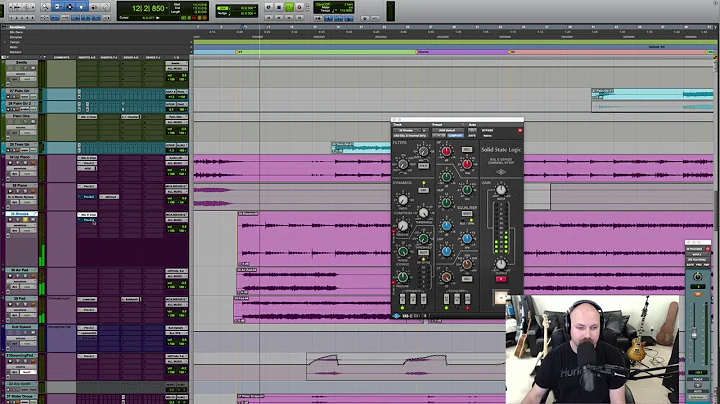Open the Rhodes track output path selector
Image resolution: width=720 pixels, height=404 pixels.
pyautogui.click(x=176, y=220)
